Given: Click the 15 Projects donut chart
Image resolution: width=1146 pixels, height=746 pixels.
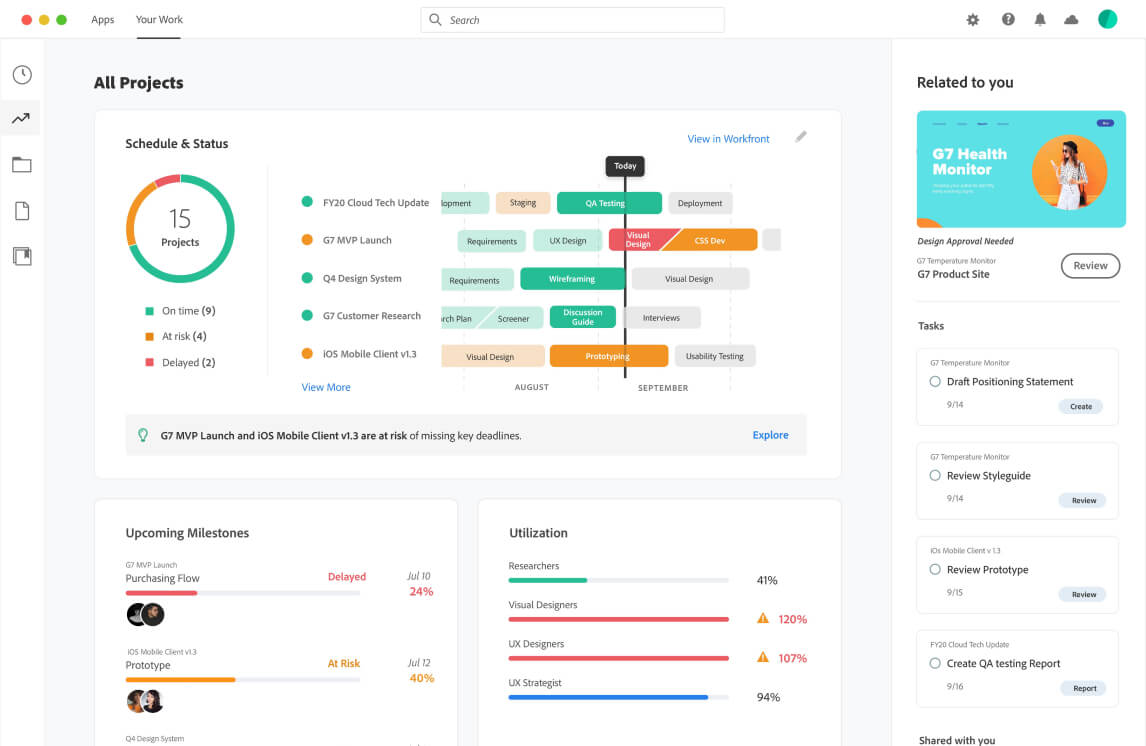Looking at the screenshot, I should pos(180,229).
